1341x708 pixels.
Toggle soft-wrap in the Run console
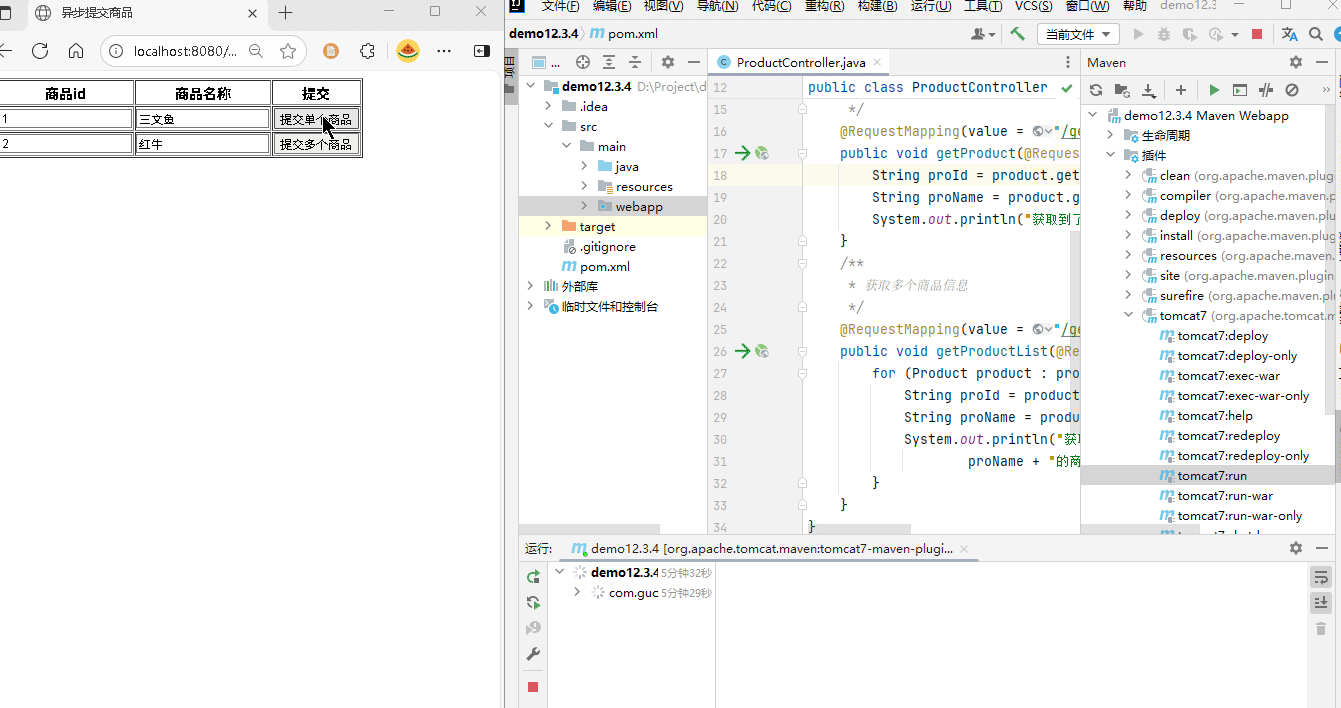coord(1320,577)
